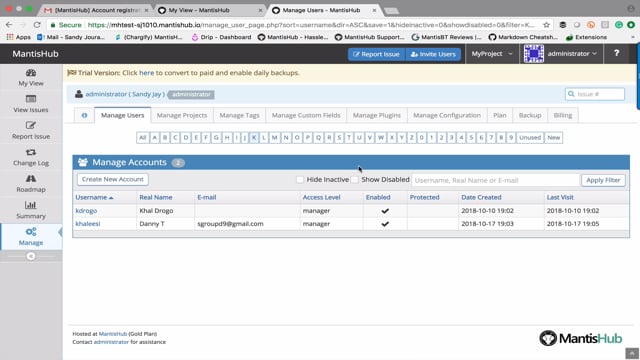Viewport: 640px width, 360px height.
Task: Open Change Log in the sidebar
Action: tap(31, 157)
